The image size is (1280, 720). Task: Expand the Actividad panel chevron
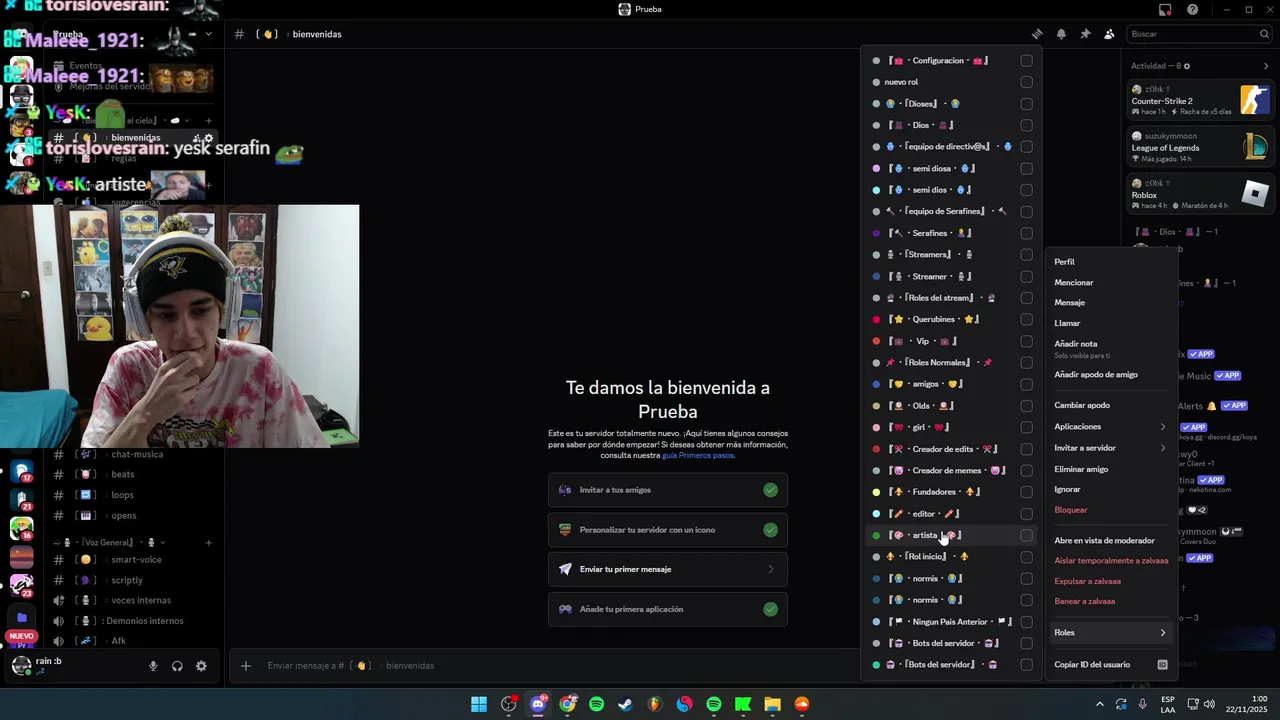tap(1266, 66)
